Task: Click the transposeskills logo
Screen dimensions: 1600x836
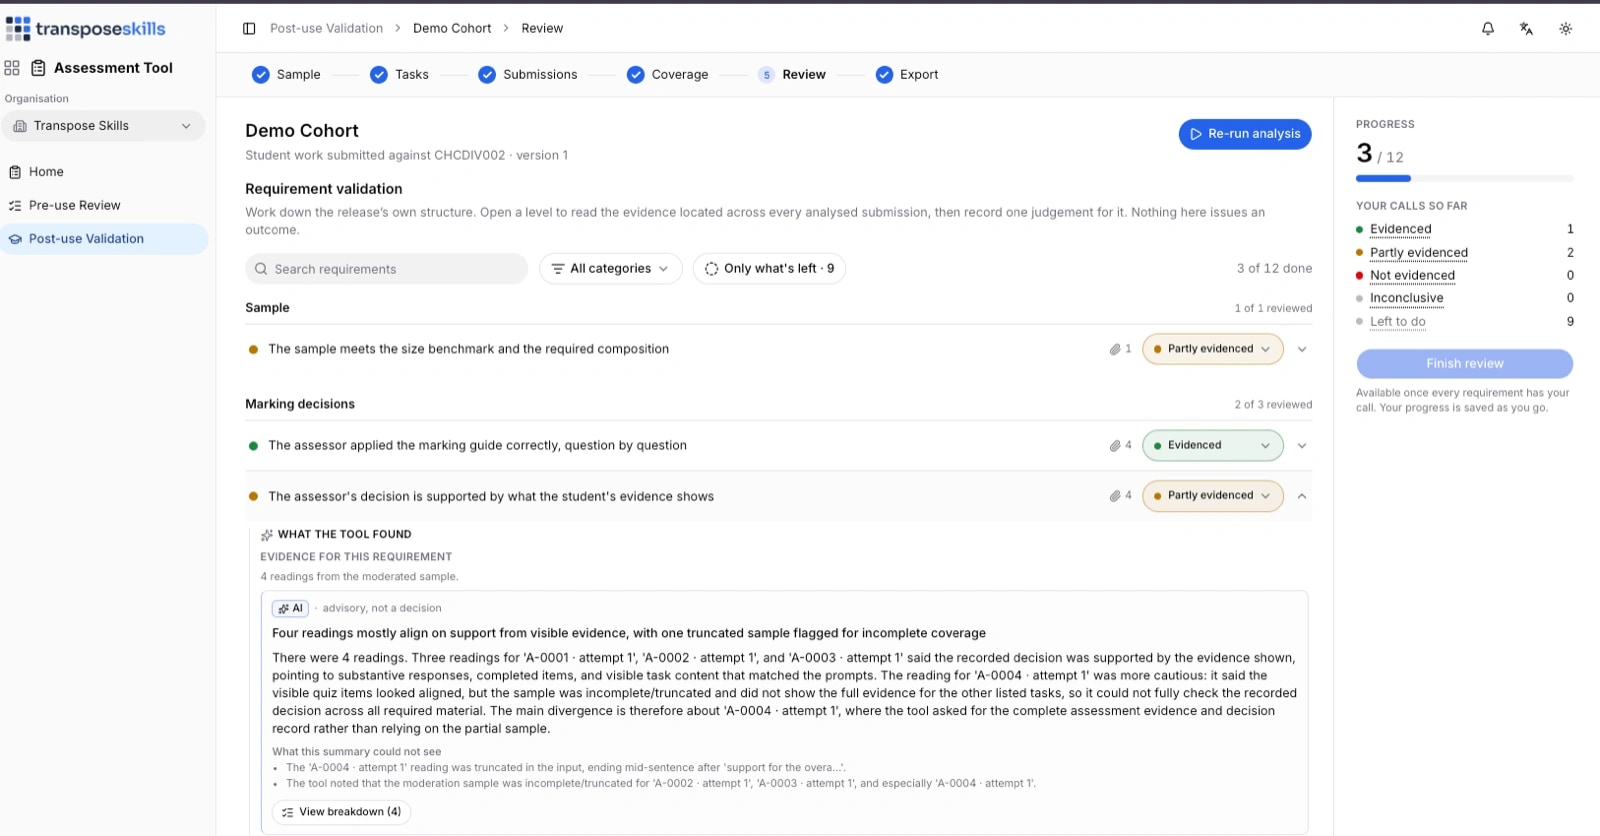Action: coord(86,29)
